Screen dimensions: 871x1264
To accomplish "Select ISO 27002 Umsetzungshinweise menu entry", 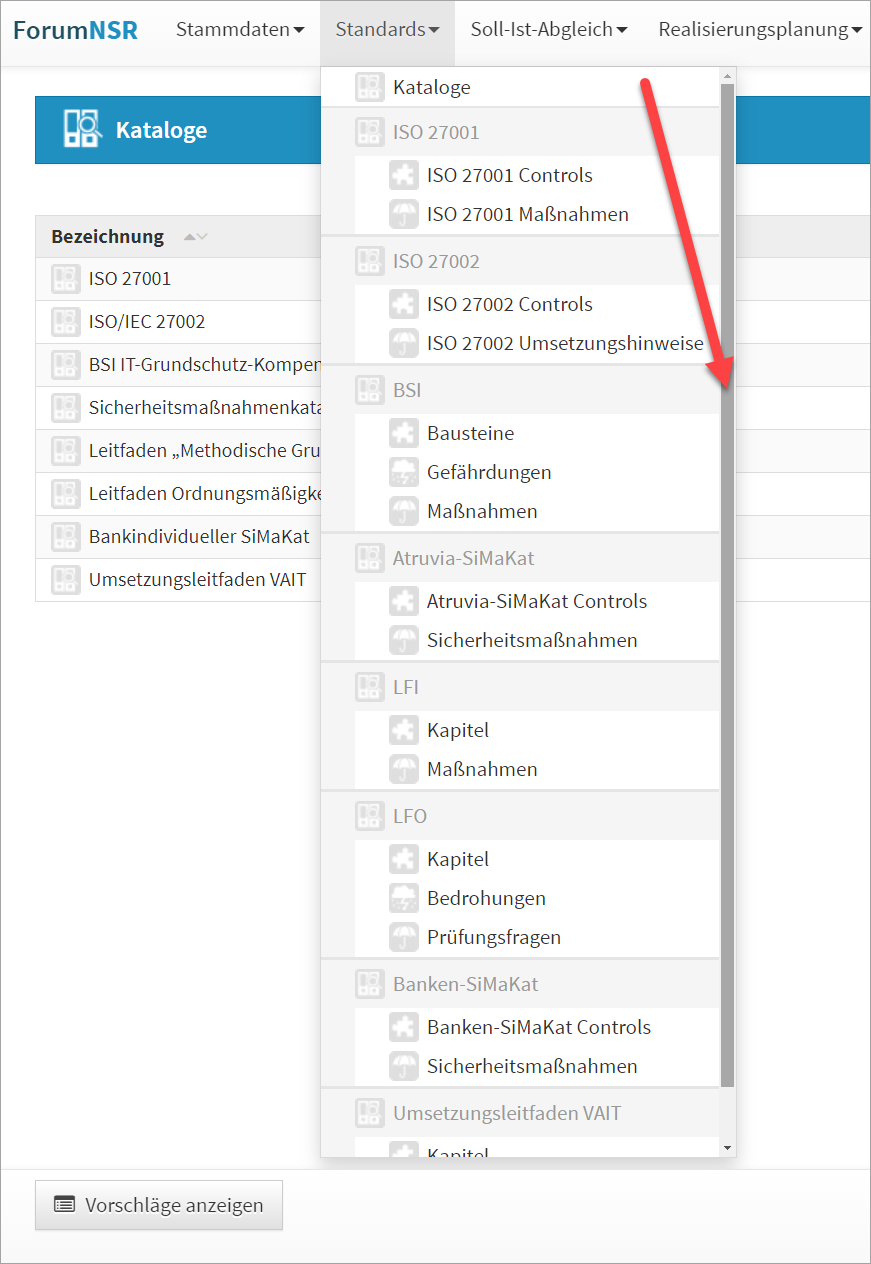I will (x=565, y=343).
